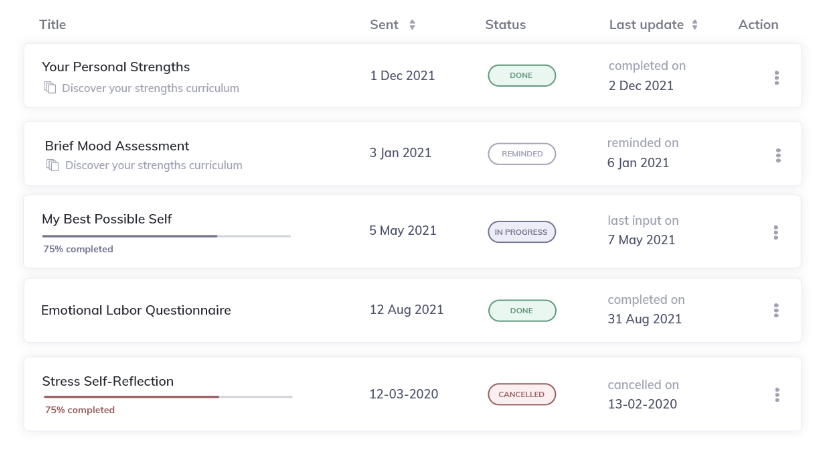Sort table by Sent date
Screen dimensions: 824x464
tap(412, 25)
